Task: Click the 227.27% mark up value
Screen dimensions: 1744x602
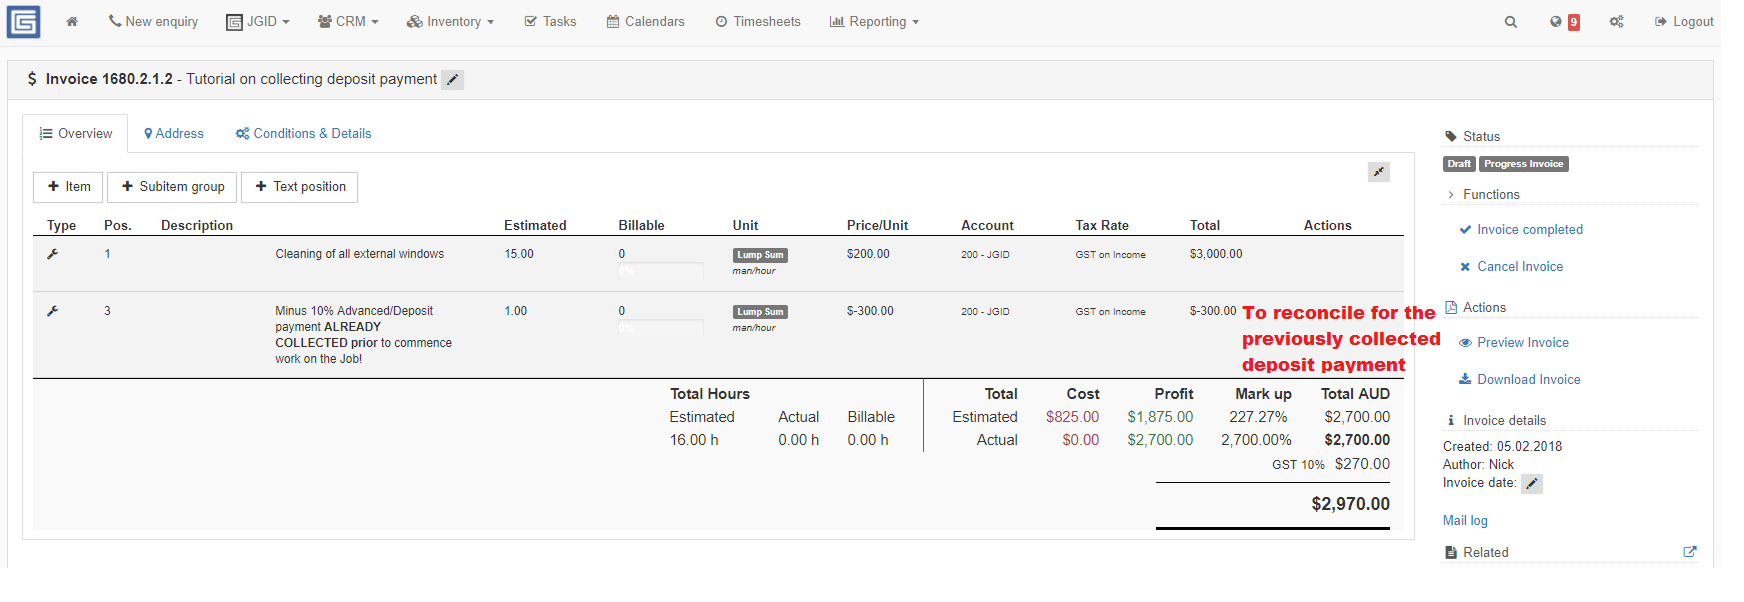Action: [1258, 417]
